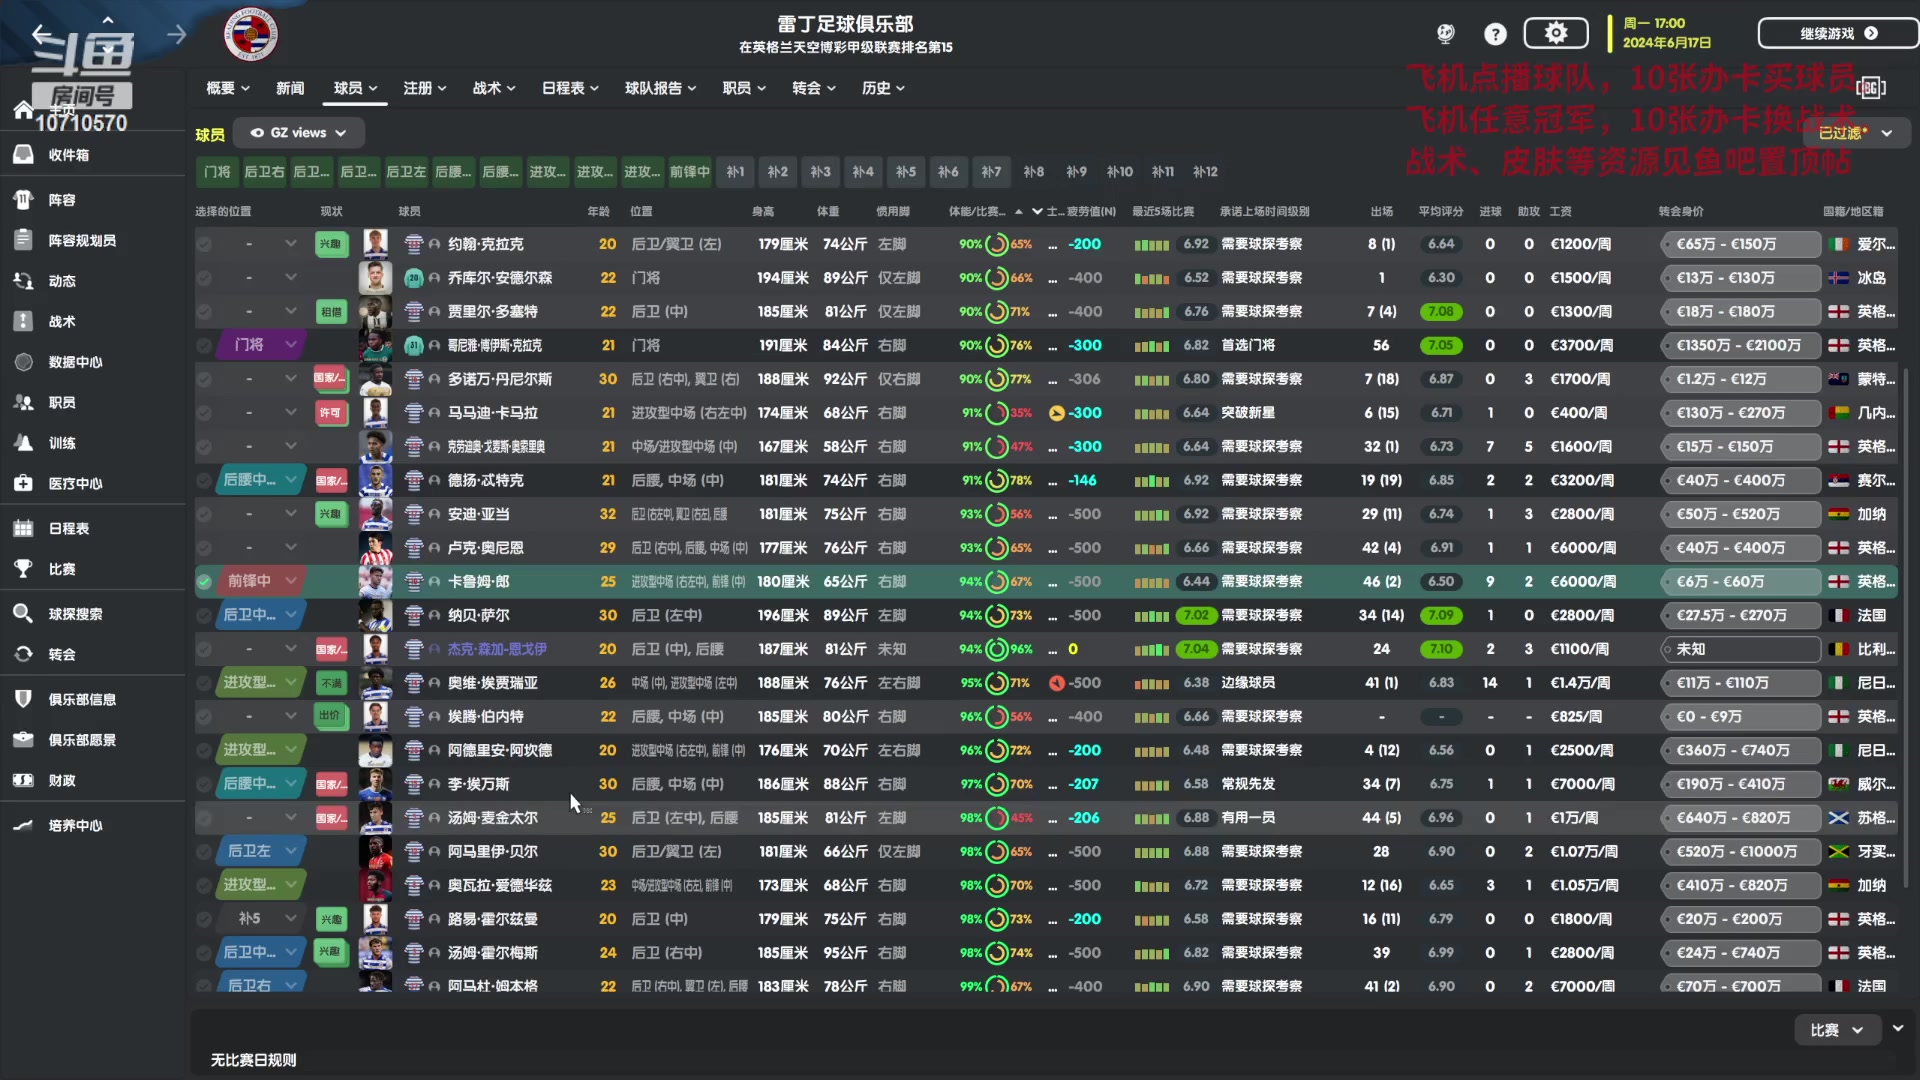Screen dimensions: 1920x1080
Task: Open the 比赛 competitions trophy icon
Action: point(23,569)
